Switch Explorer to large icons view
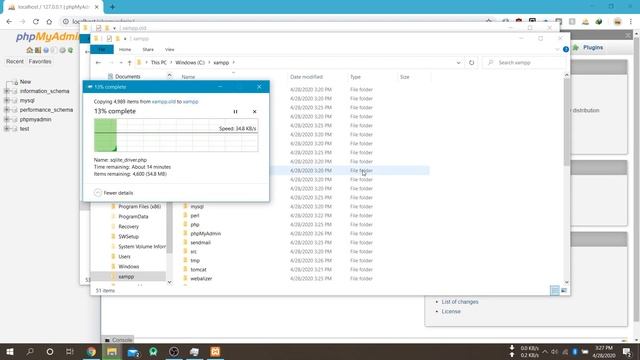The width and height of the screenshot is (640, 360). click(x=564, y=290)
